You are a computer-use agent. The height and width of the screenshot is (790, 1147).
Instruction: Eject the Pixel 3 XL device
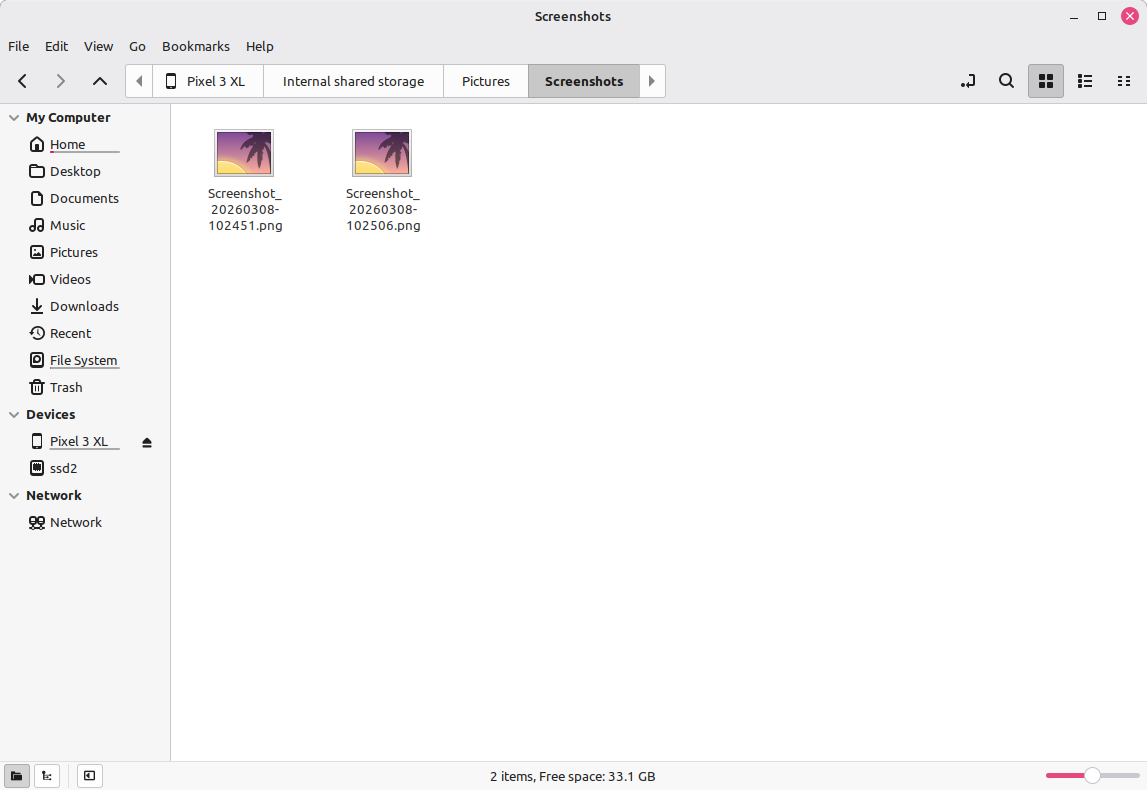pos(147,442)
